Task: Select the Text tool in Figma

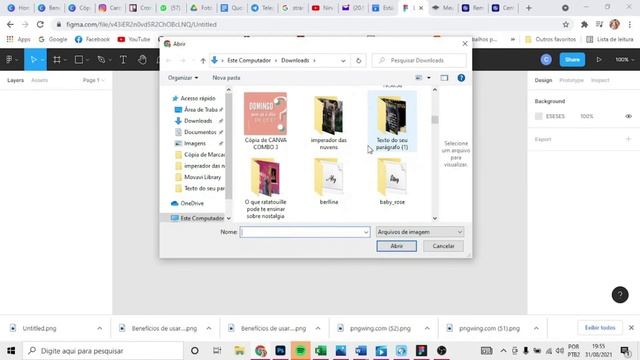Action: (x=123, y=60)
